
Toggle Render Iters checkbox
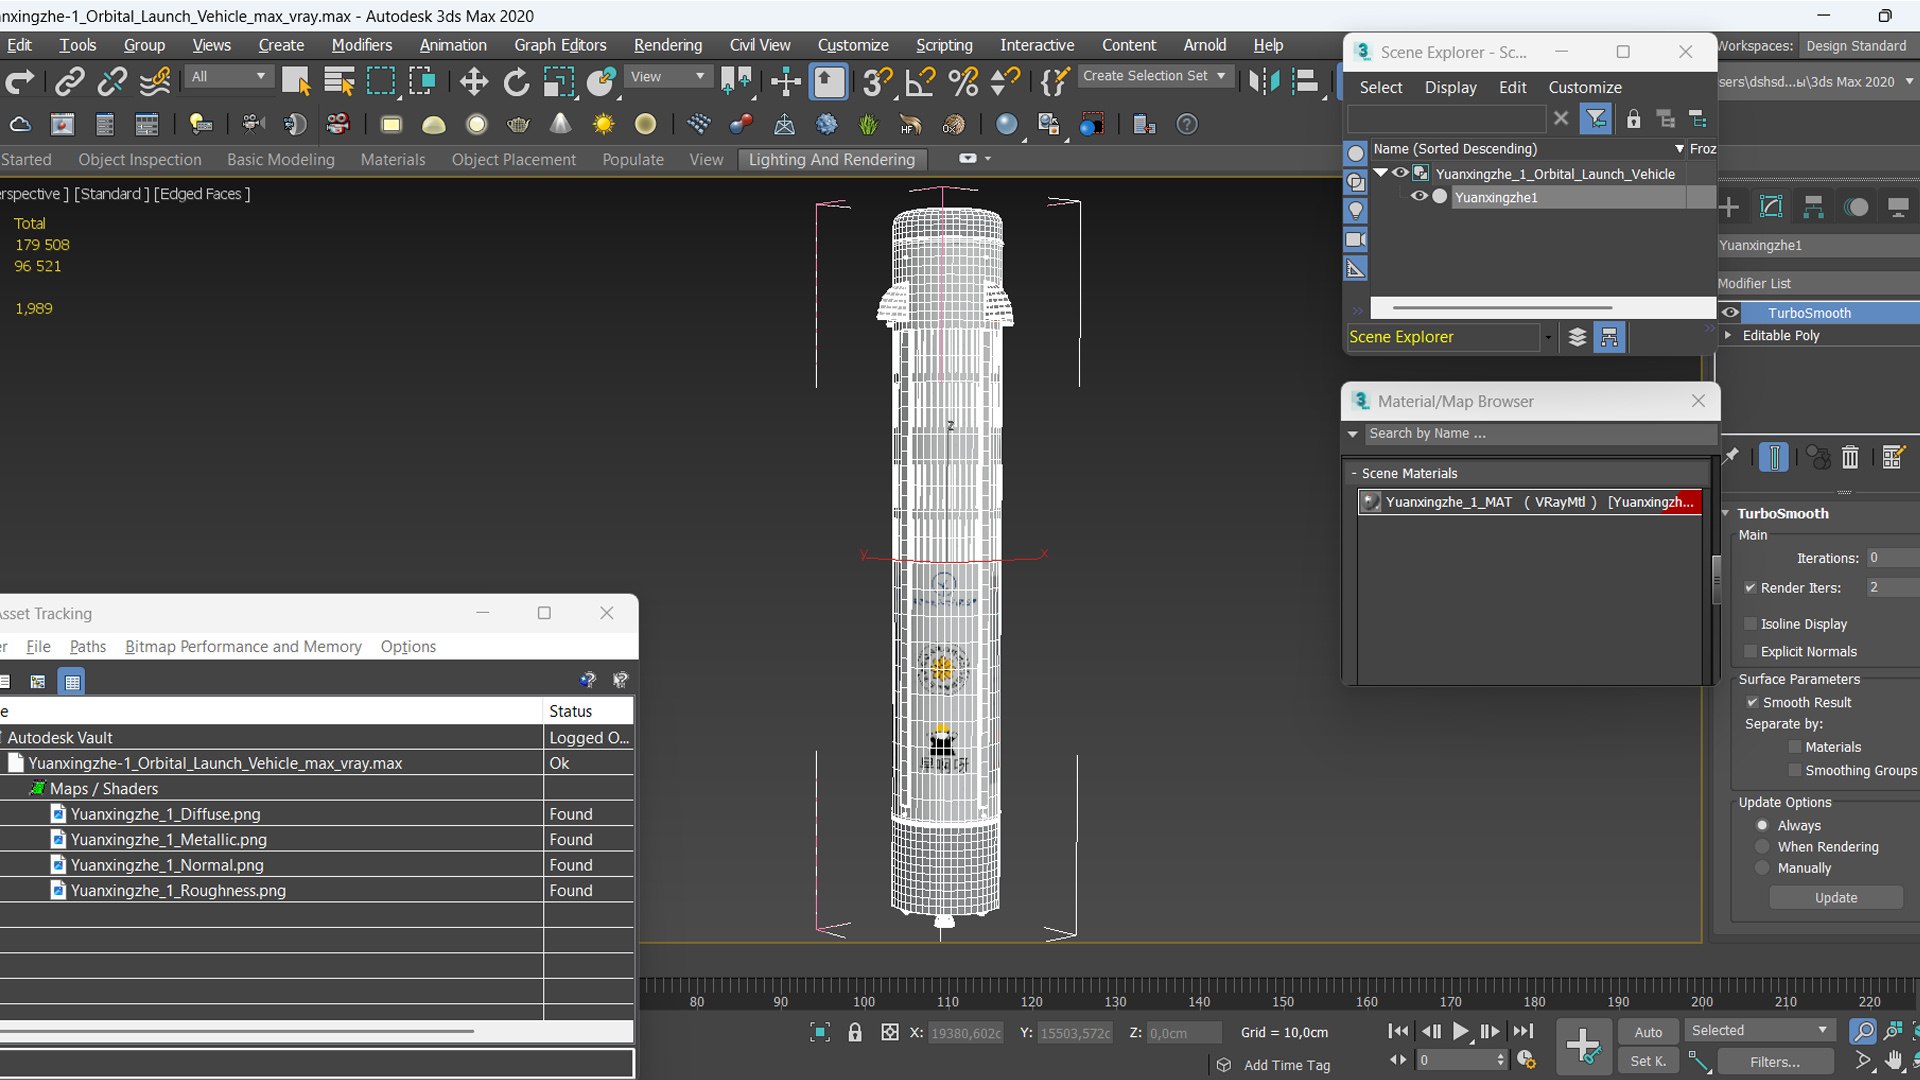tap(1750, 588)
